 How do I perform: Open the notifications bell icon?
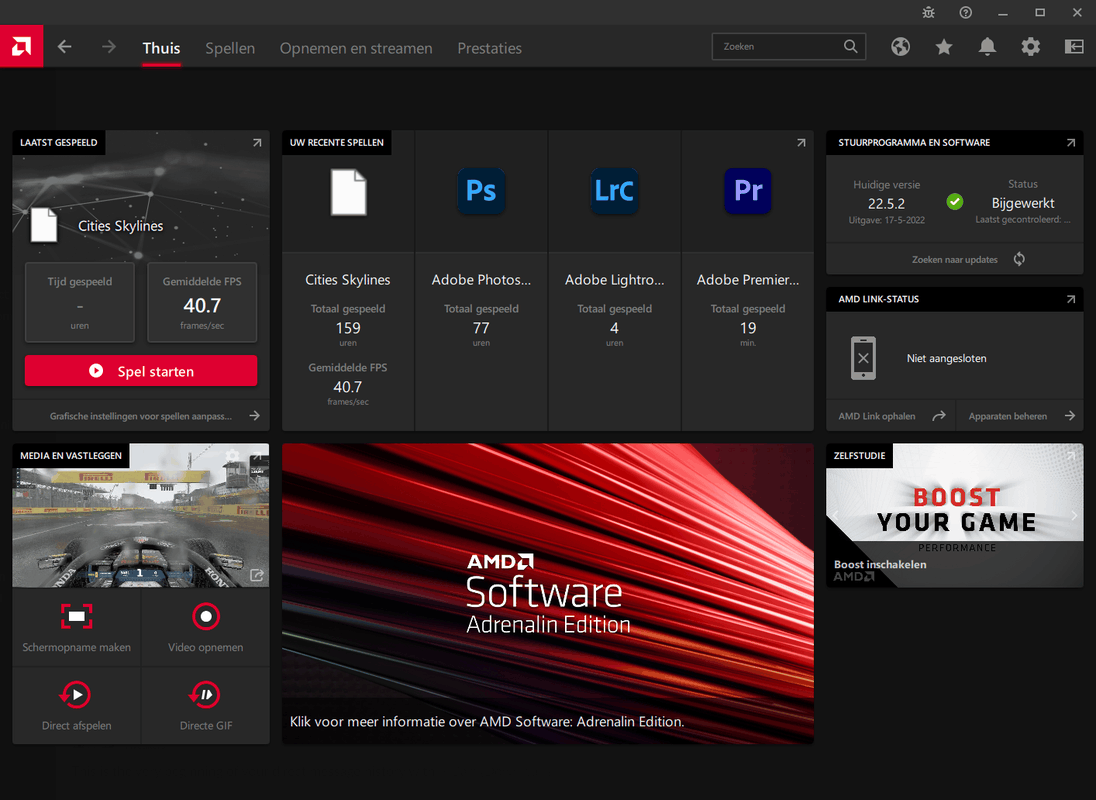coord(987,46)
